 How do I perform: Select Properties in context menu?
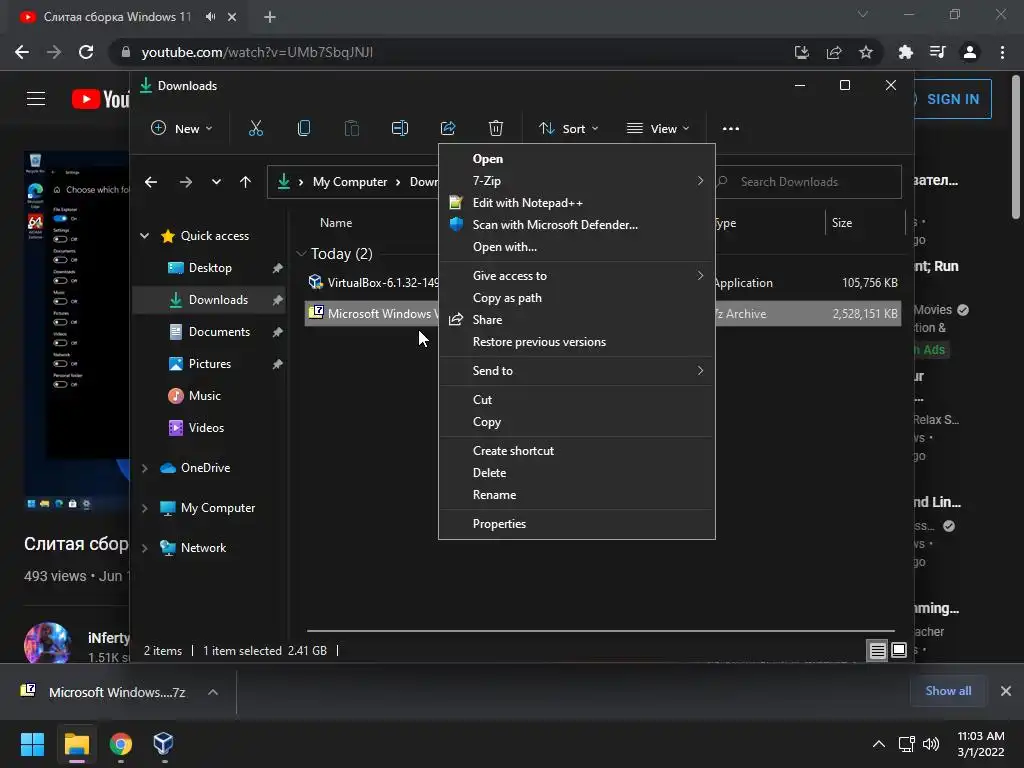pyautogui.click(x=577, y=524)
